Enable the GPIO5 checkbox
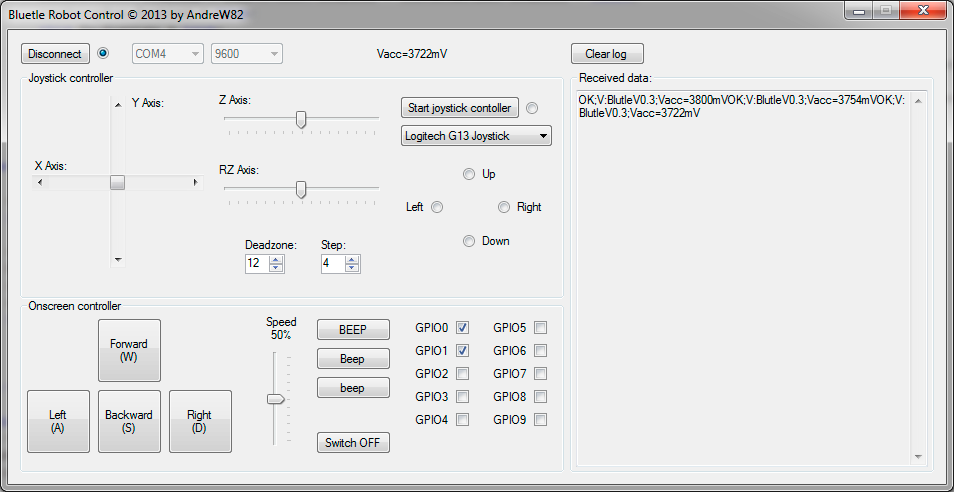Viewport: 954px width, 492px height. click(540, 328)
